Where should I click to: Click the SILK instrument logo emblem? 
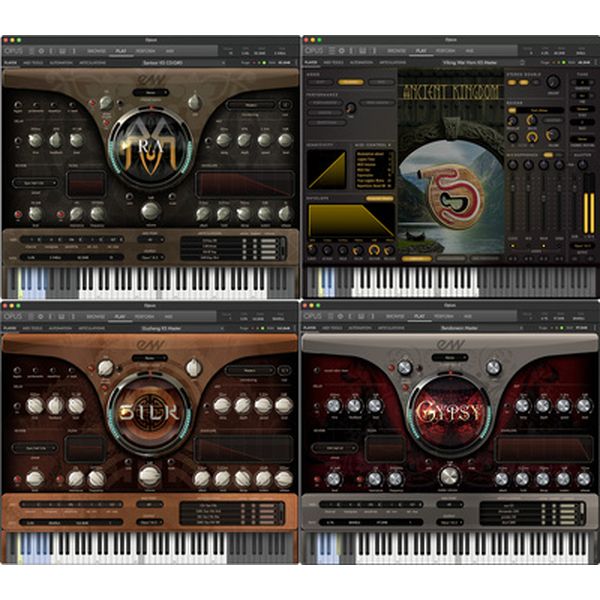[x=149, y=411]
